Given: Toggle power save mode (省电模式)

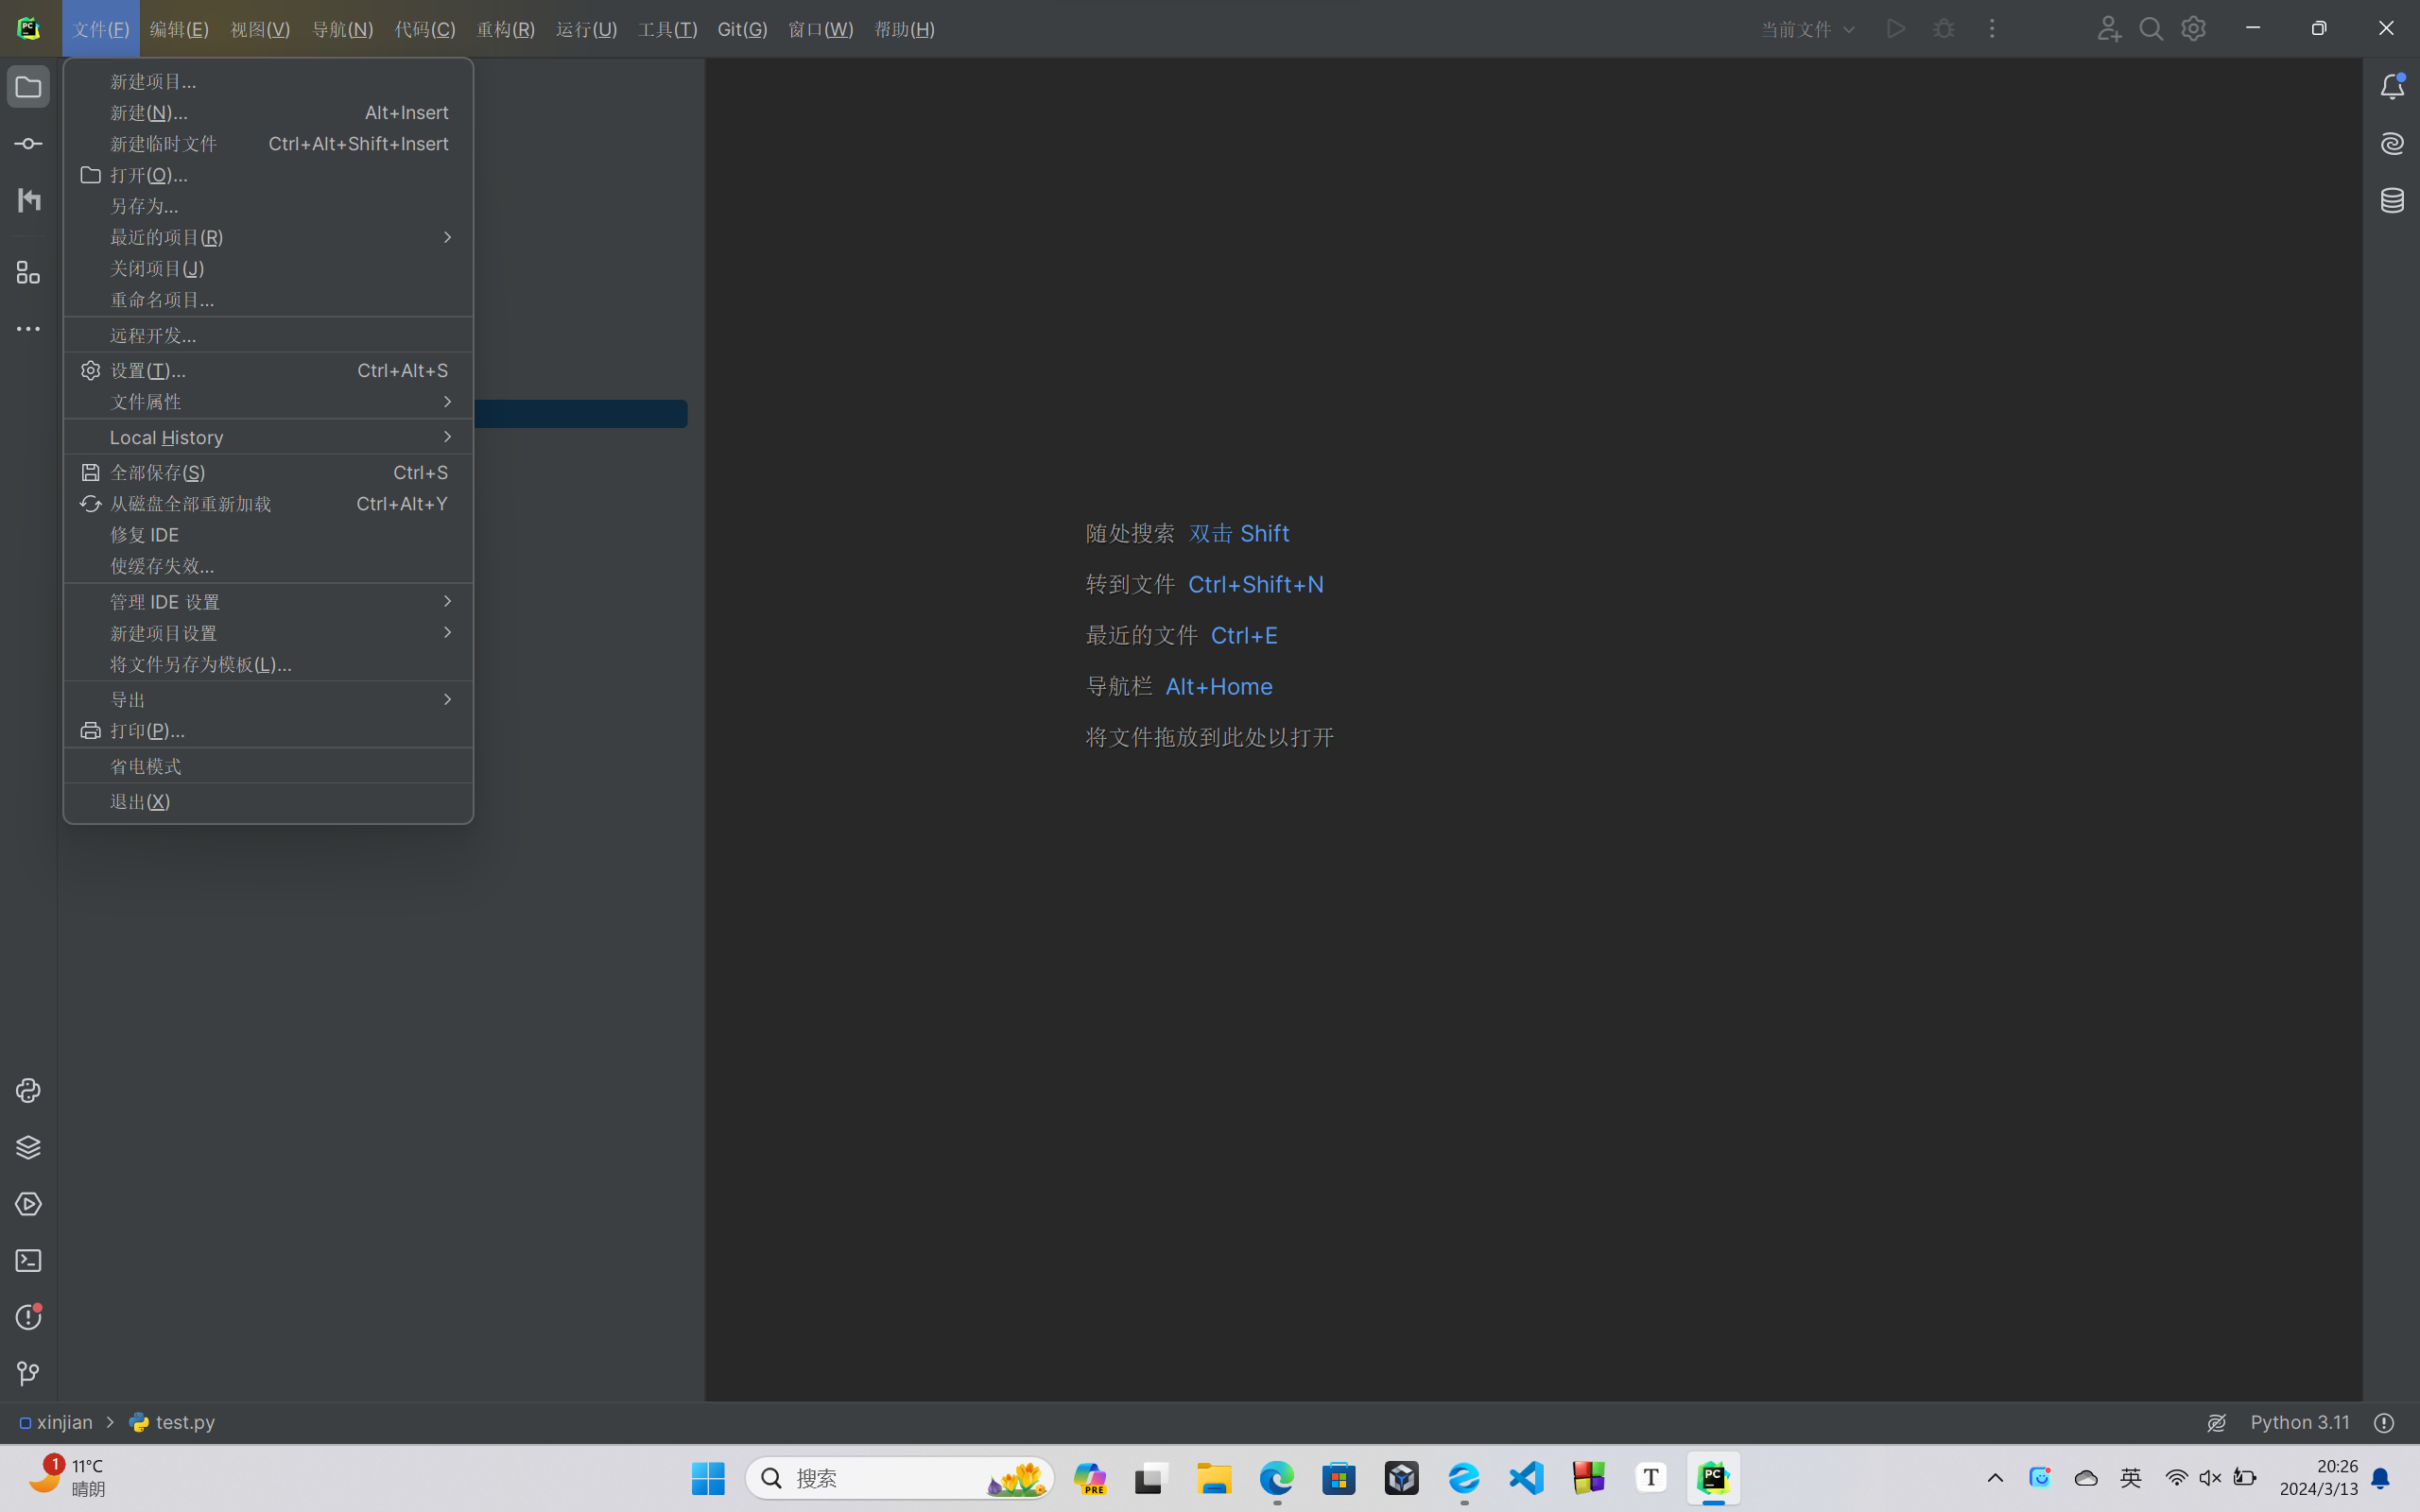Looking at the screenshot, I should click(146, 766).
